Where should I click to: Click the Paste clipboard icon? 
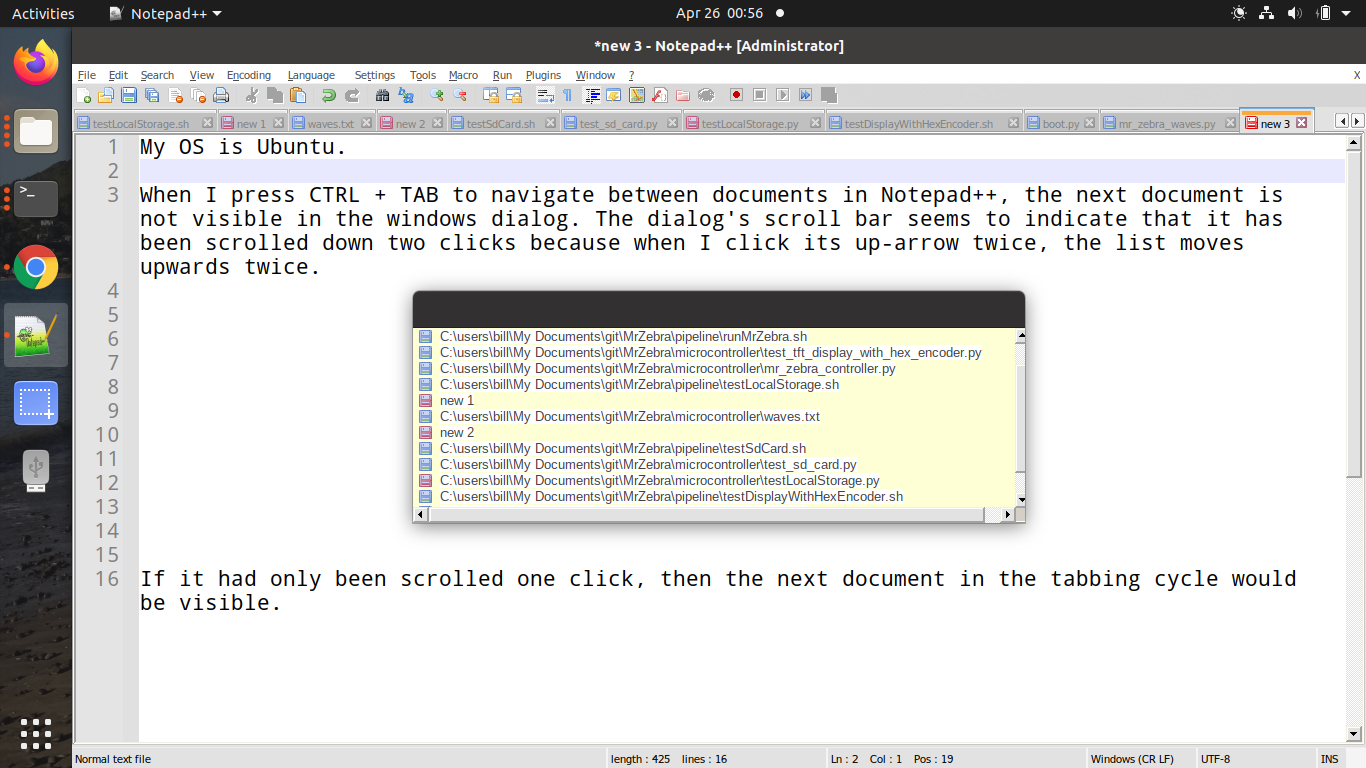[298, 95]
